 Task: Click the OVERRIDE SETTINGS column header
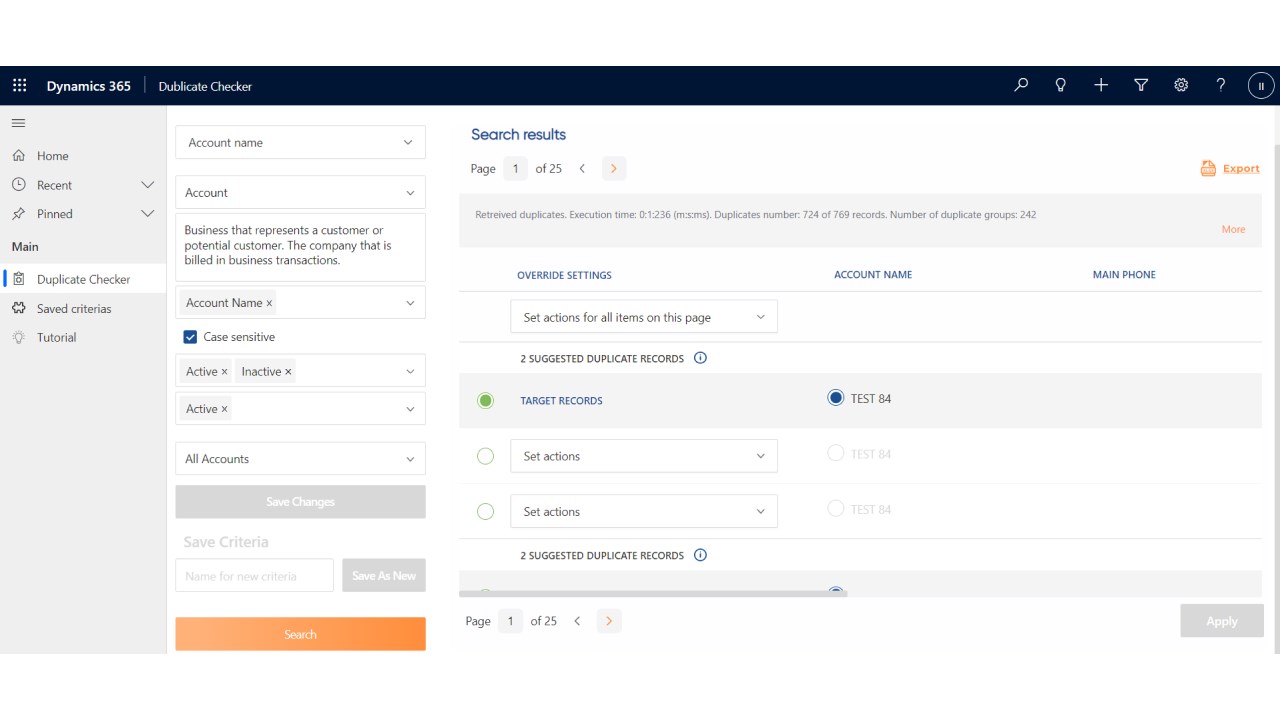coord(564,275)
